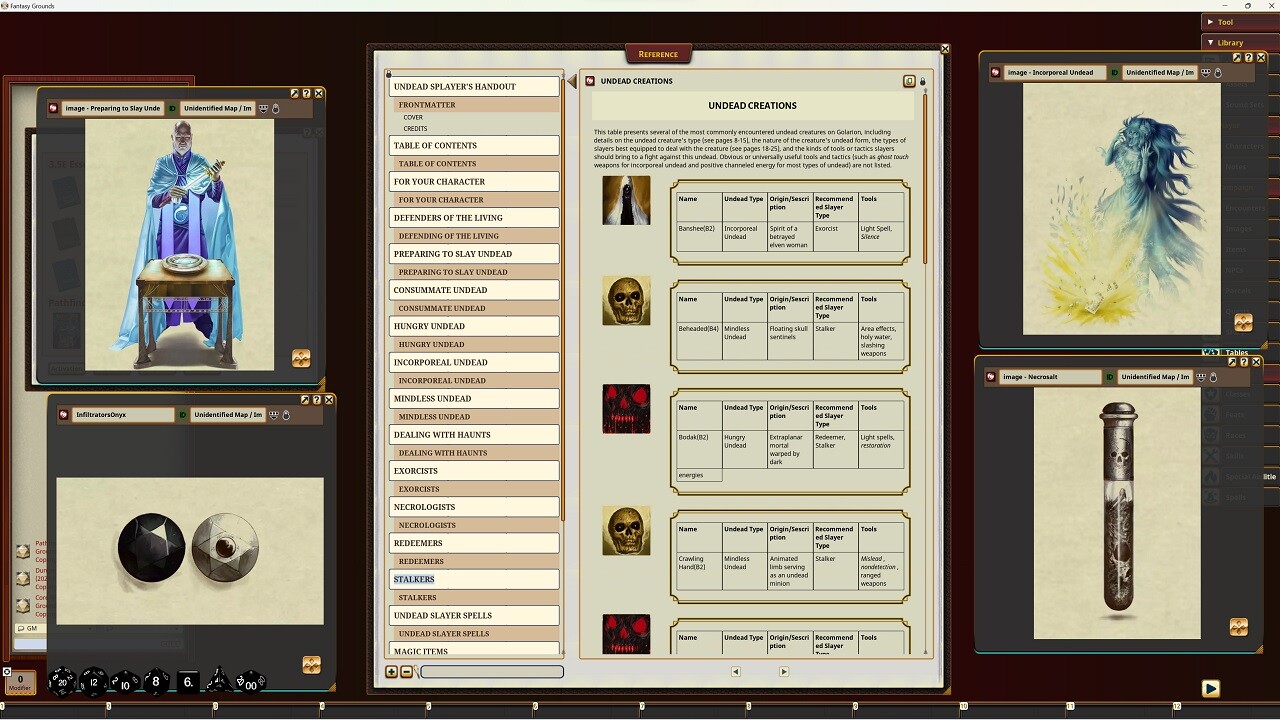1280x720 pixels.
Task: Select the Reference tab at the top
Action: tap(657, 53)
